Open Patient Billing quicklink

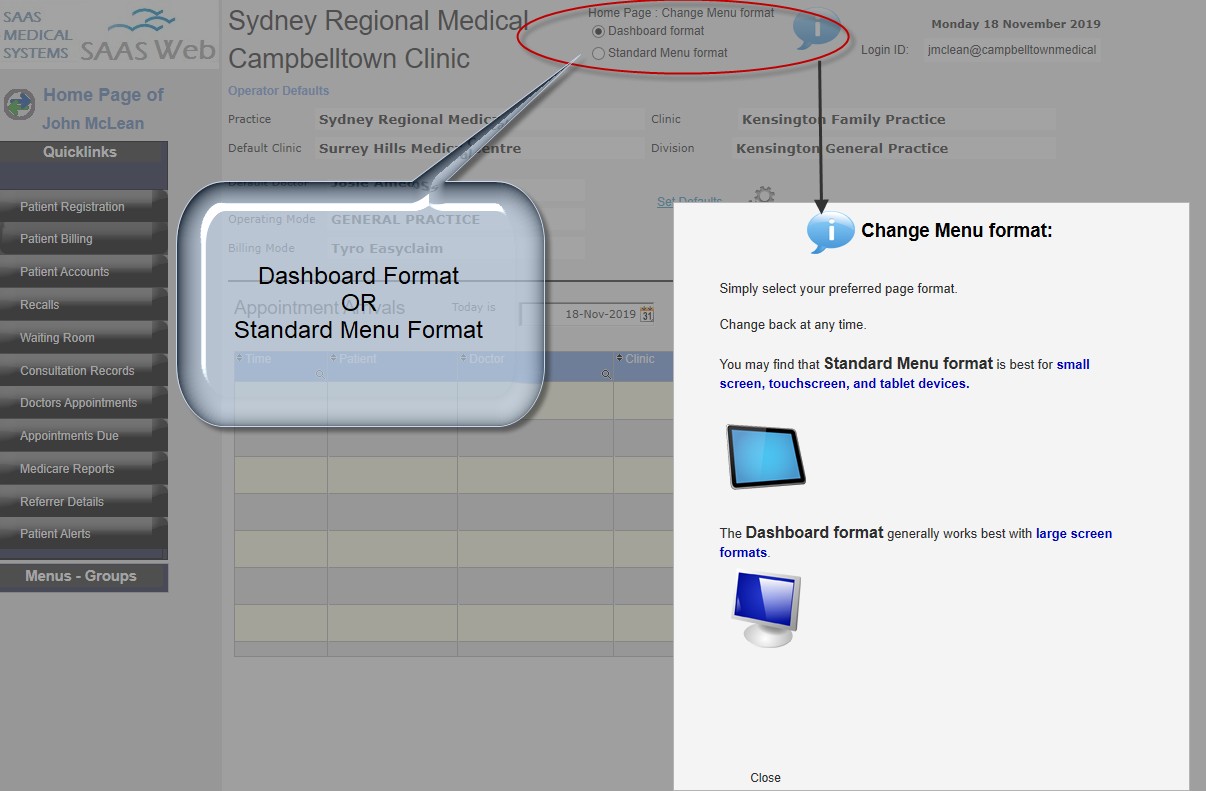pos(84,239)
